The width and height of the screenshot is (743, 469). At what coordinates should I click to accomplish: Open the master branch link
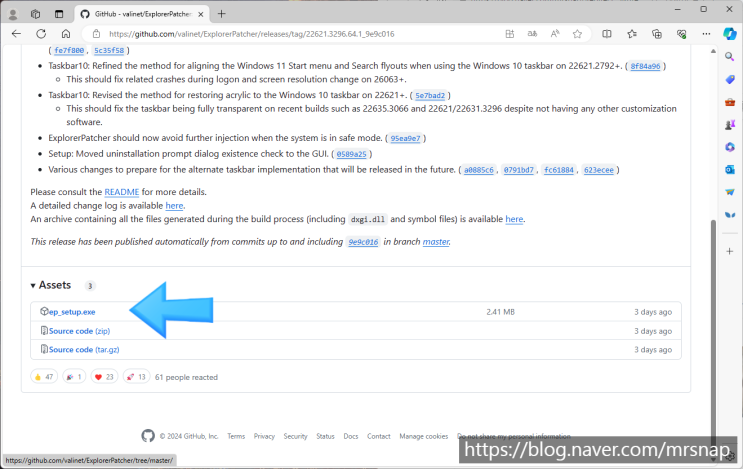coord(436,242)
